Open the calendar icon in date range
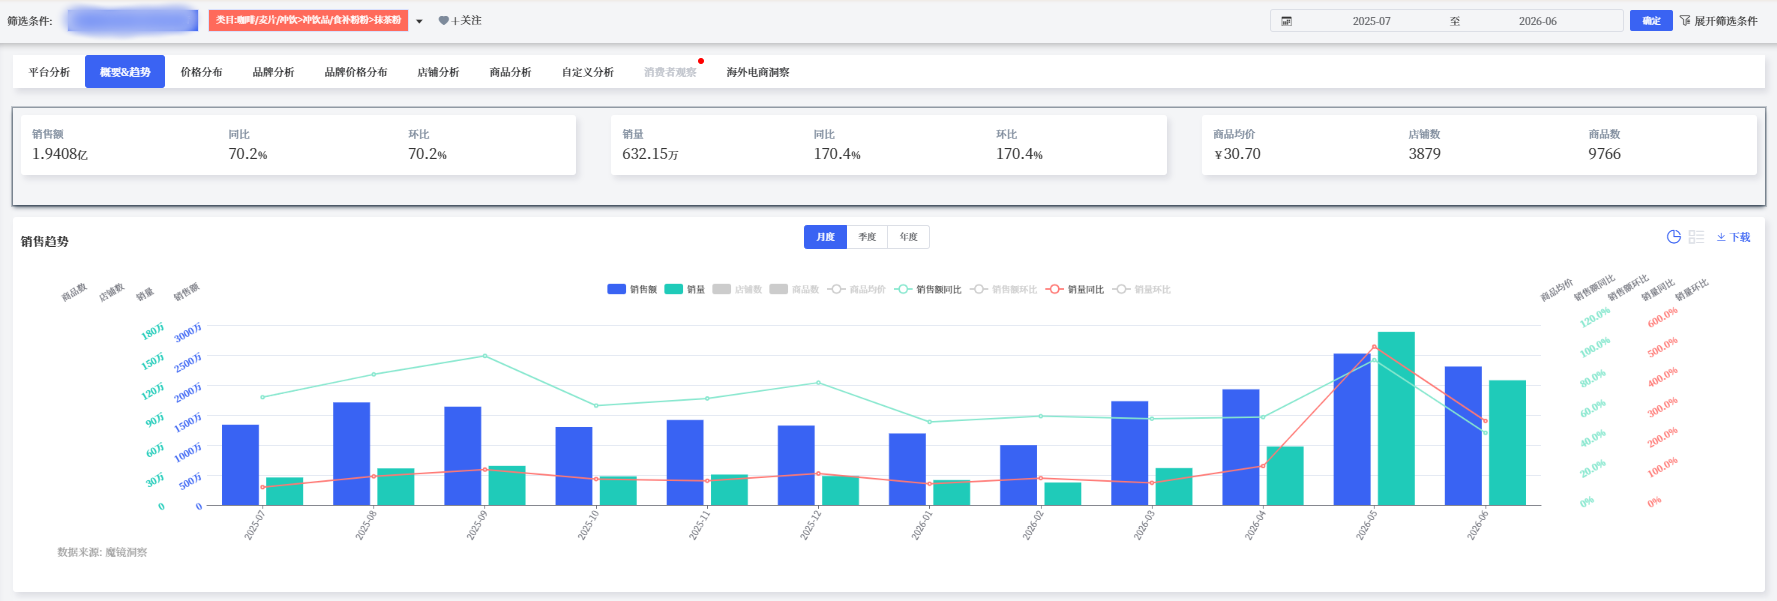 pos(1286,21)
